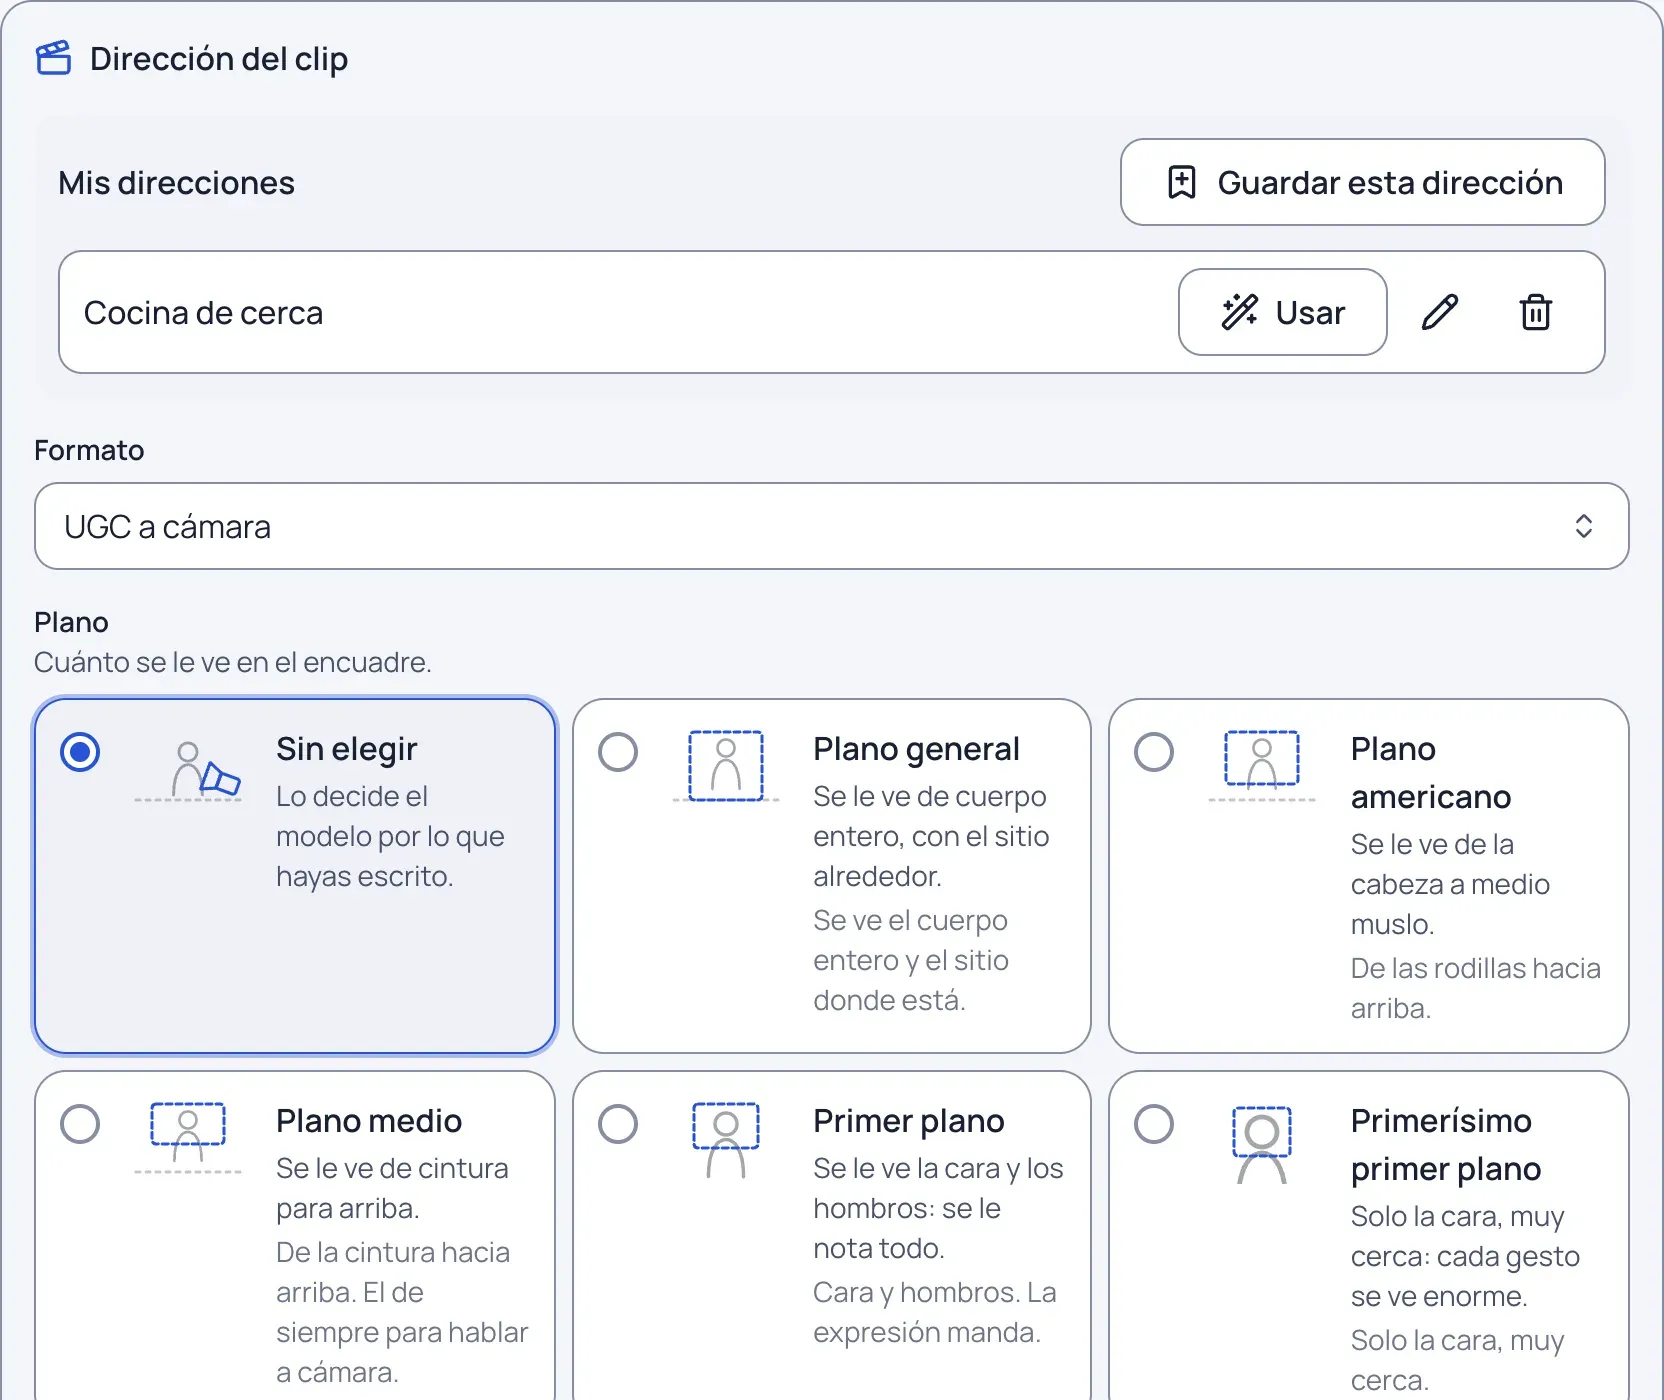
Task: Click the clapperboard icon beside Dirección del clip
Action: (x=54, y=58)
